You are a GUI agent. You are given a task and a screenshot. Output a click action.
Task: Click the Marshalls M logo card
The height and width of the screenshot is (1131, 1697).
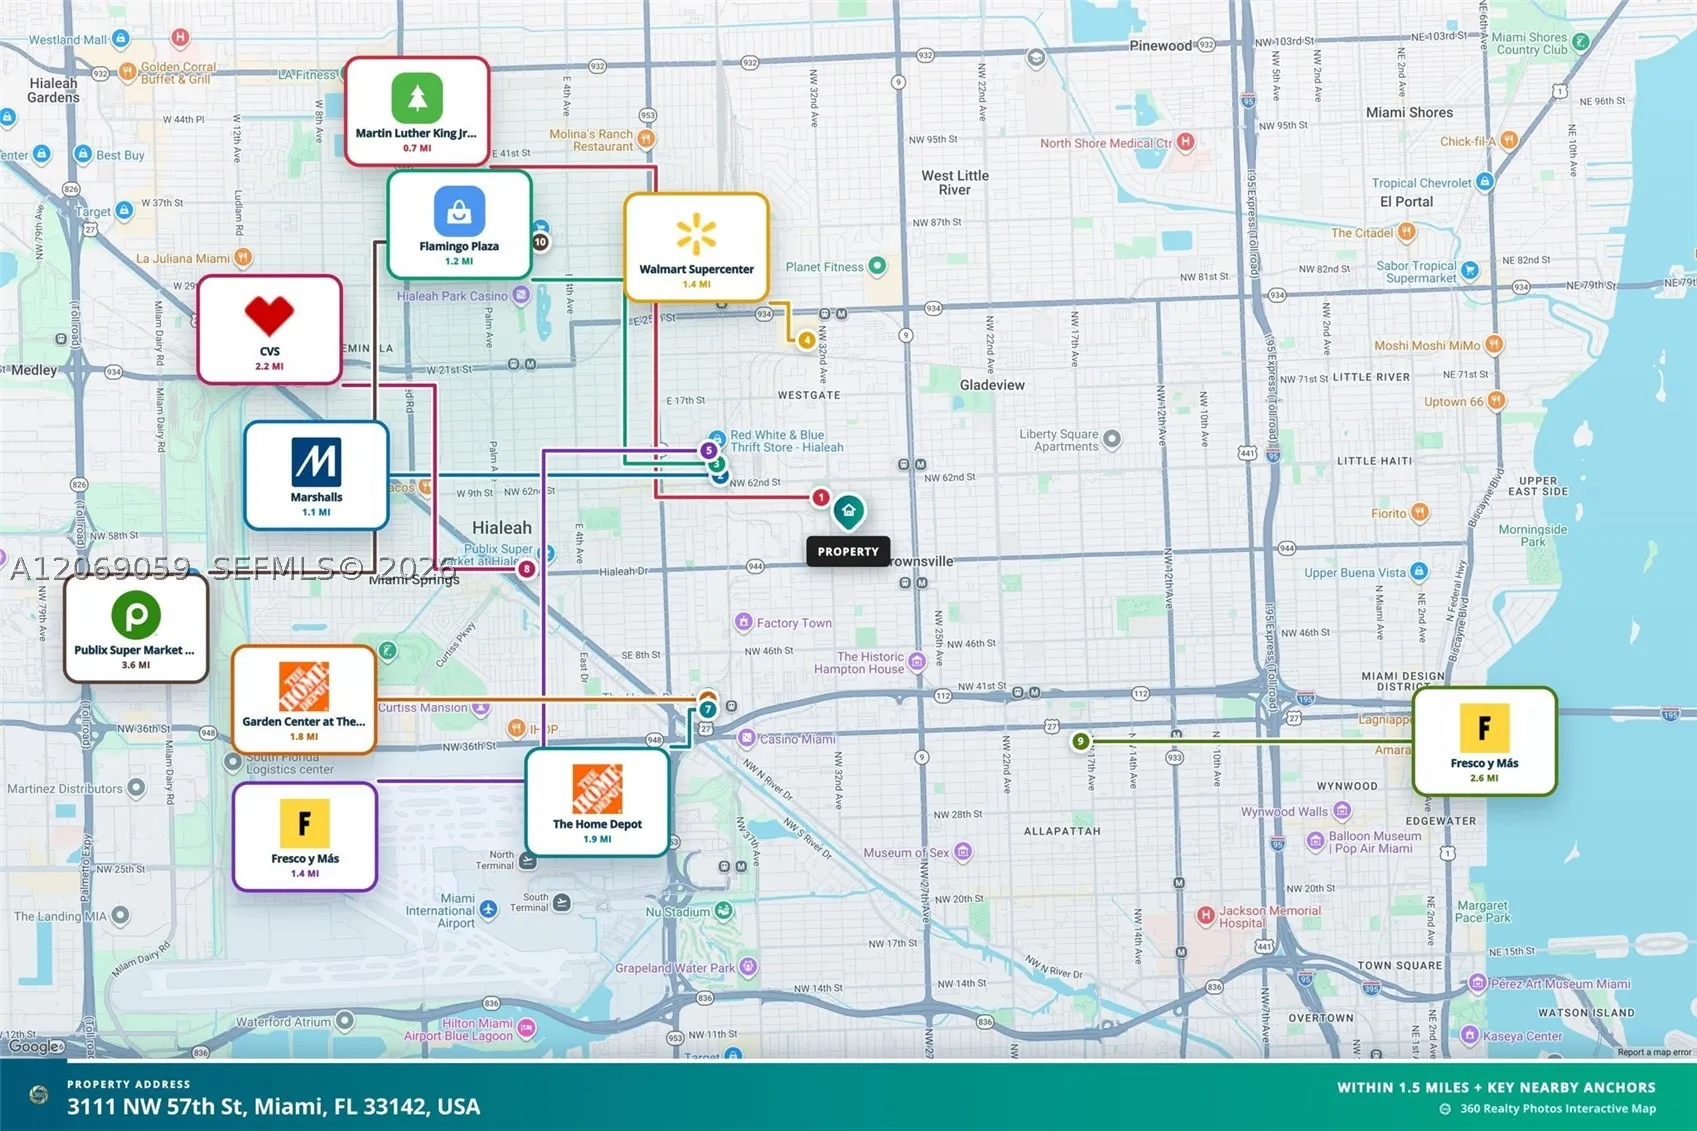[316, 475]
